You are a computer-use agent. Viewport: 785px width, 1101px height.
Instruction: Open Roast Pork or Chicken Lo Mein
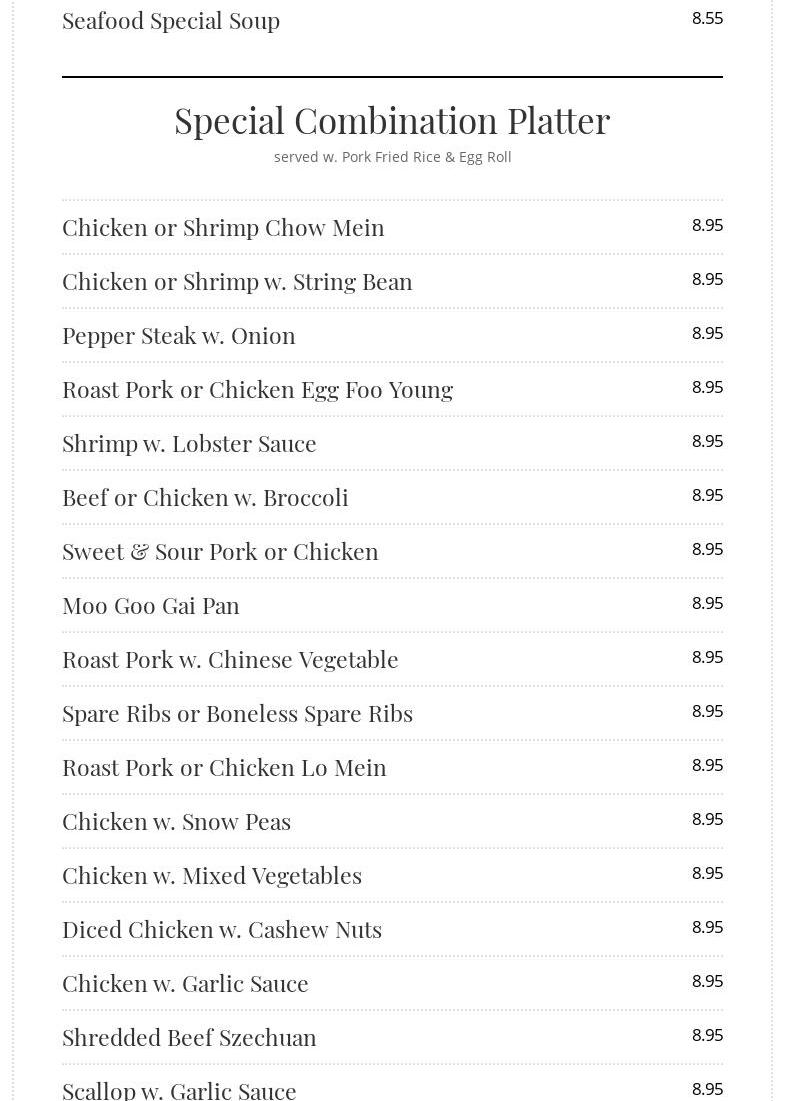224,767
